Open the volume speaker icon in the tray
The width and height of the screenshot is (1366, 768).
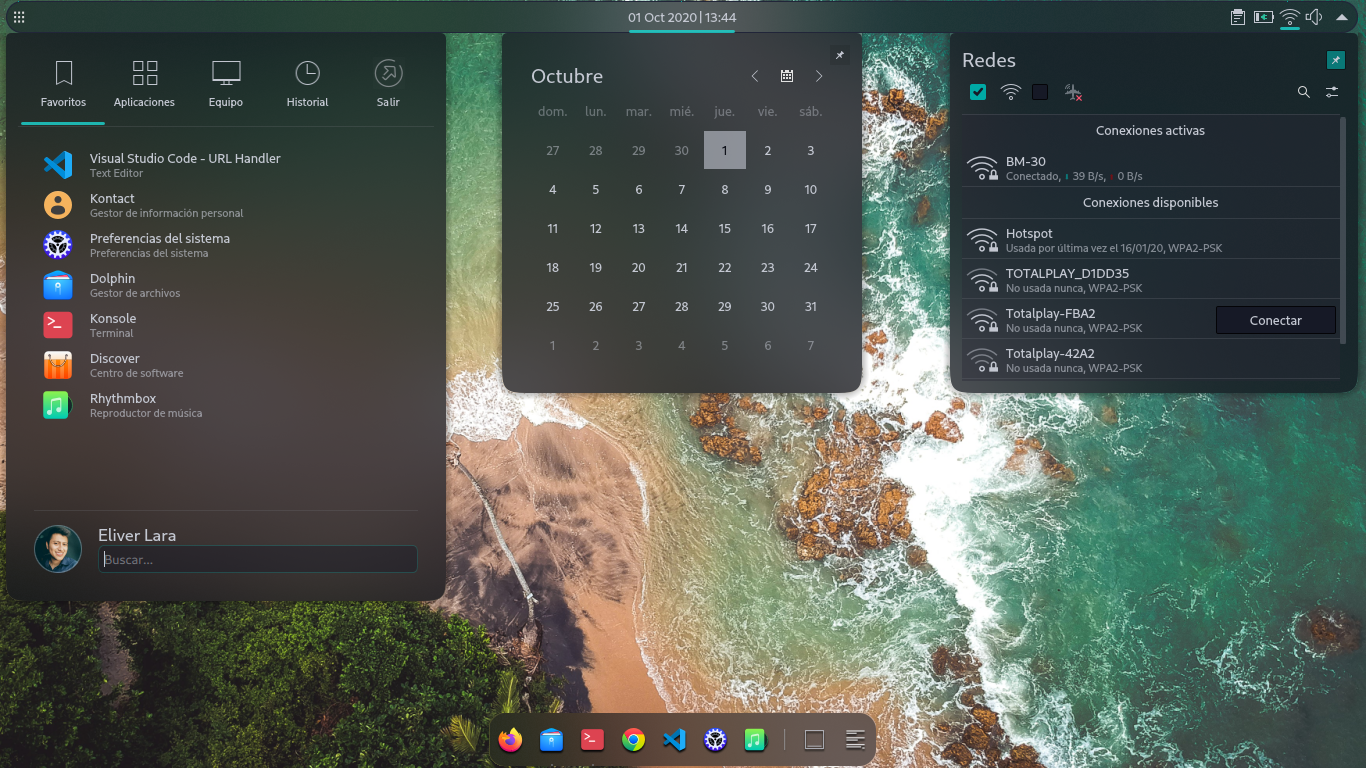point(1315,17)
